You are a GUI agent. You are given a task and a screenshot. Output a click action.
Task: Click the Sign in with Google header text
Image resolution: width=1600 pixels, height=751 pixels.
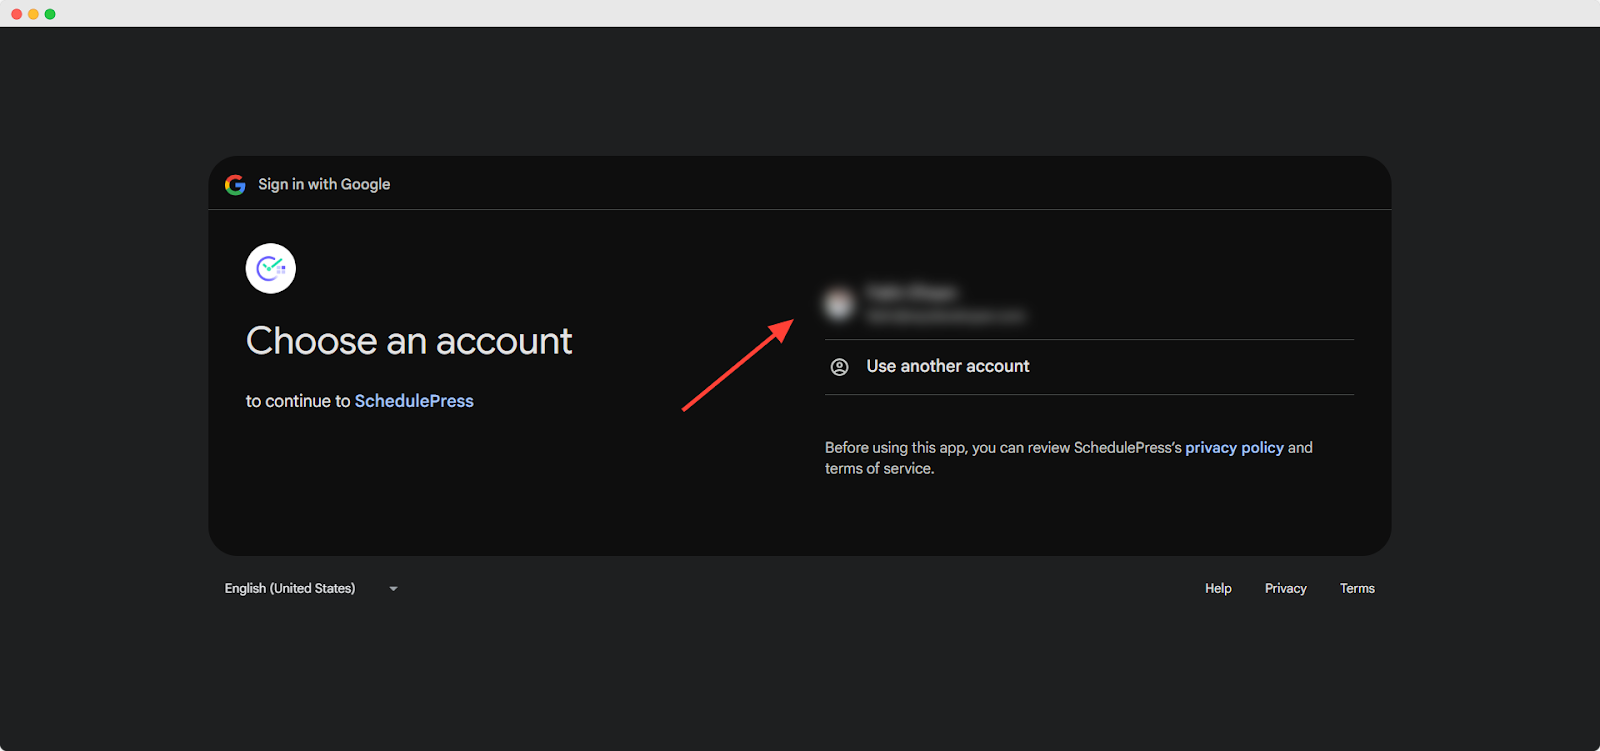coord(324,184)
